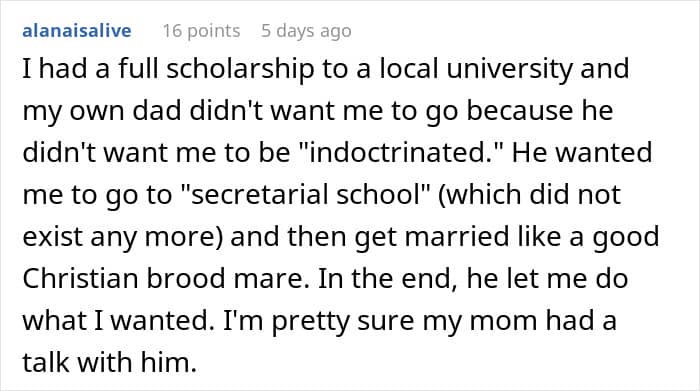Click the words "my own dad" in the comment
Viewport: 700px width, 391px height.
[102, 111]
